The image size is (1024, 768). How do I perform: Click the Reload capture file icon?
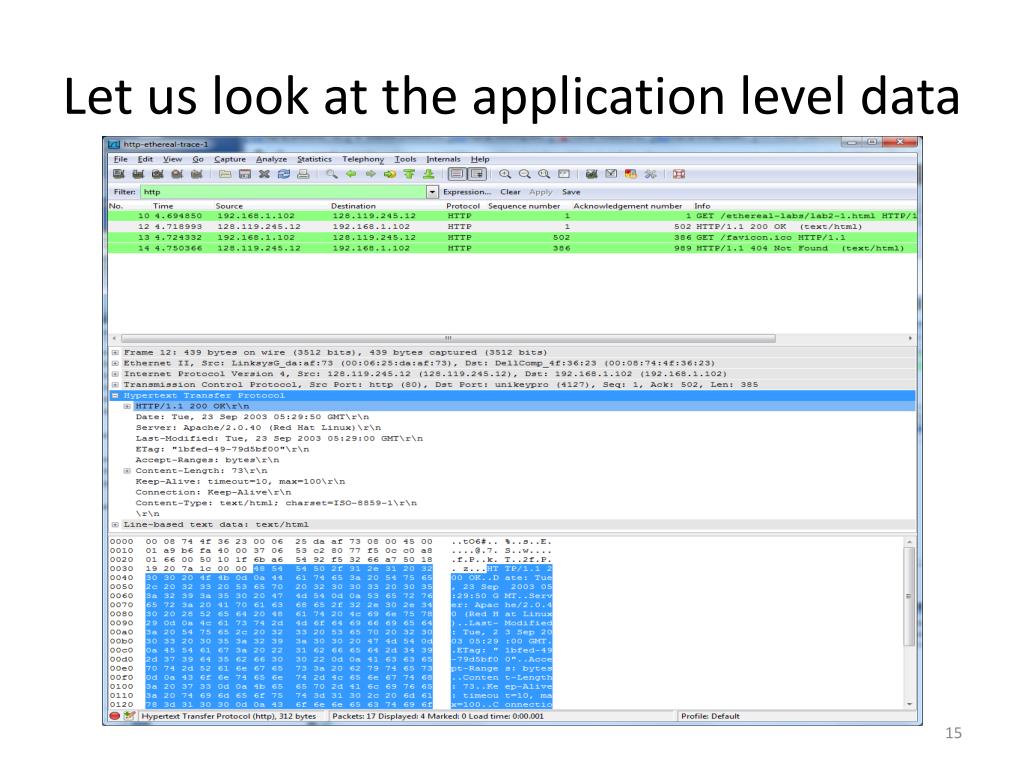coord(282,175)
